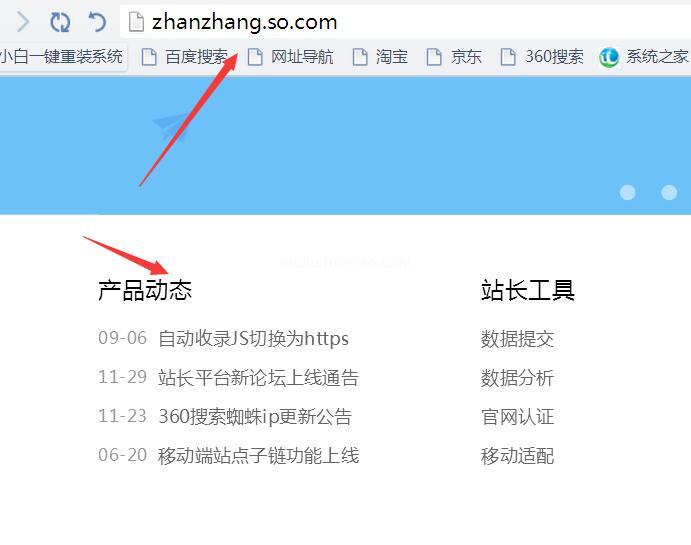Click the page icon in address bar
This screenshot has width=691, height=545.
coord(136,22)
